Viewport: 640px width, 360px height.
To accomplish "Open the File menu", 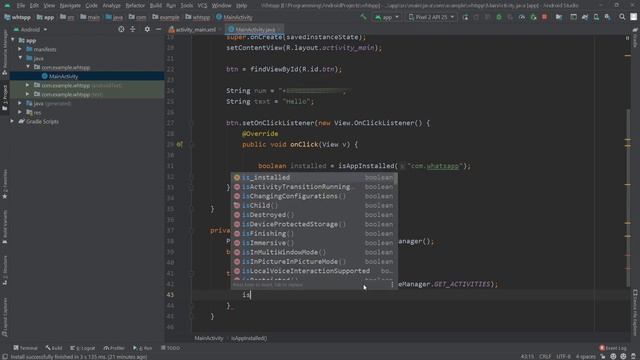I will tap(21, 6).
